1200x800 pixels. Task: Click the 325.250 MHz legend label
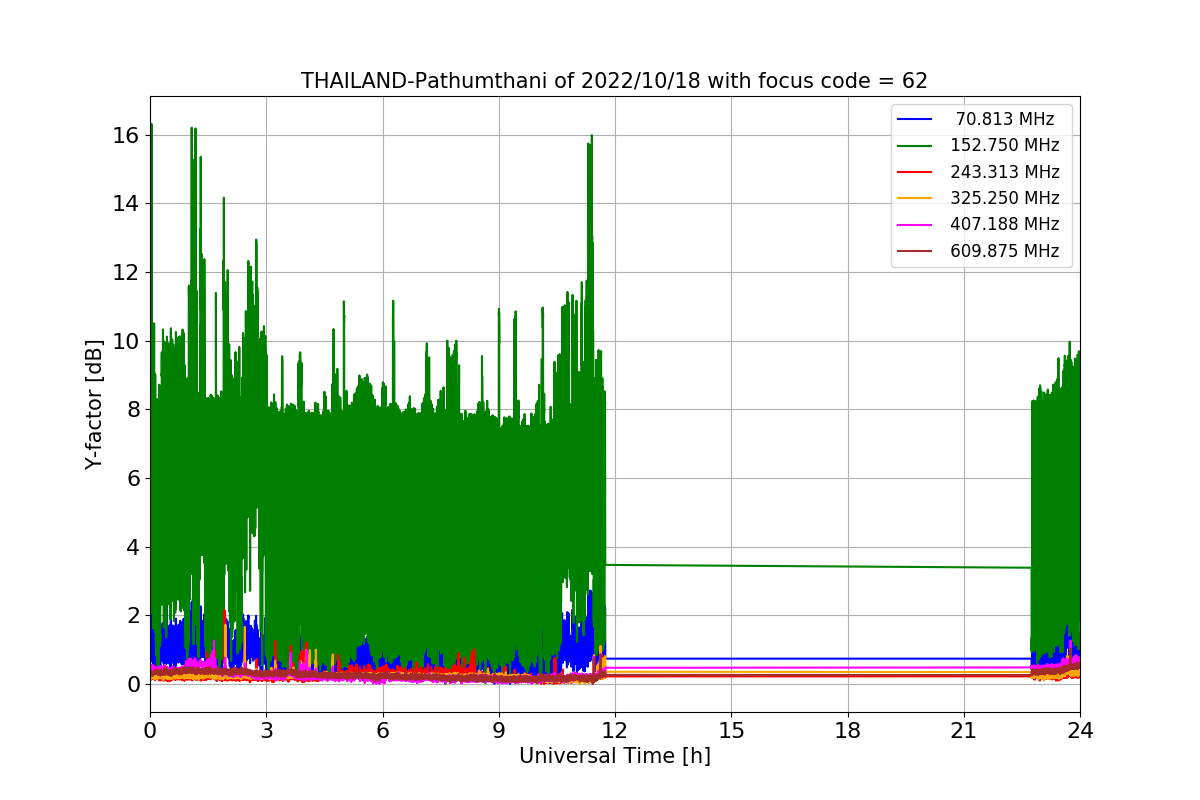click(x=1005, y=198)
